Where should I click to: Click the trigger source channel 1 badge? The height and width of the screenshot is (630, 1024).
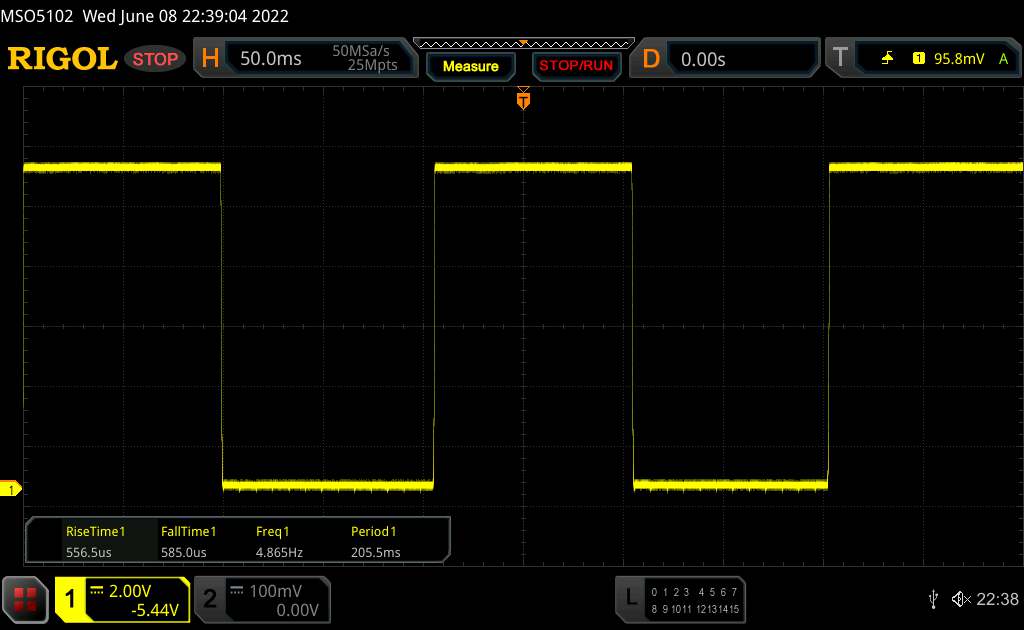point(919,59)
